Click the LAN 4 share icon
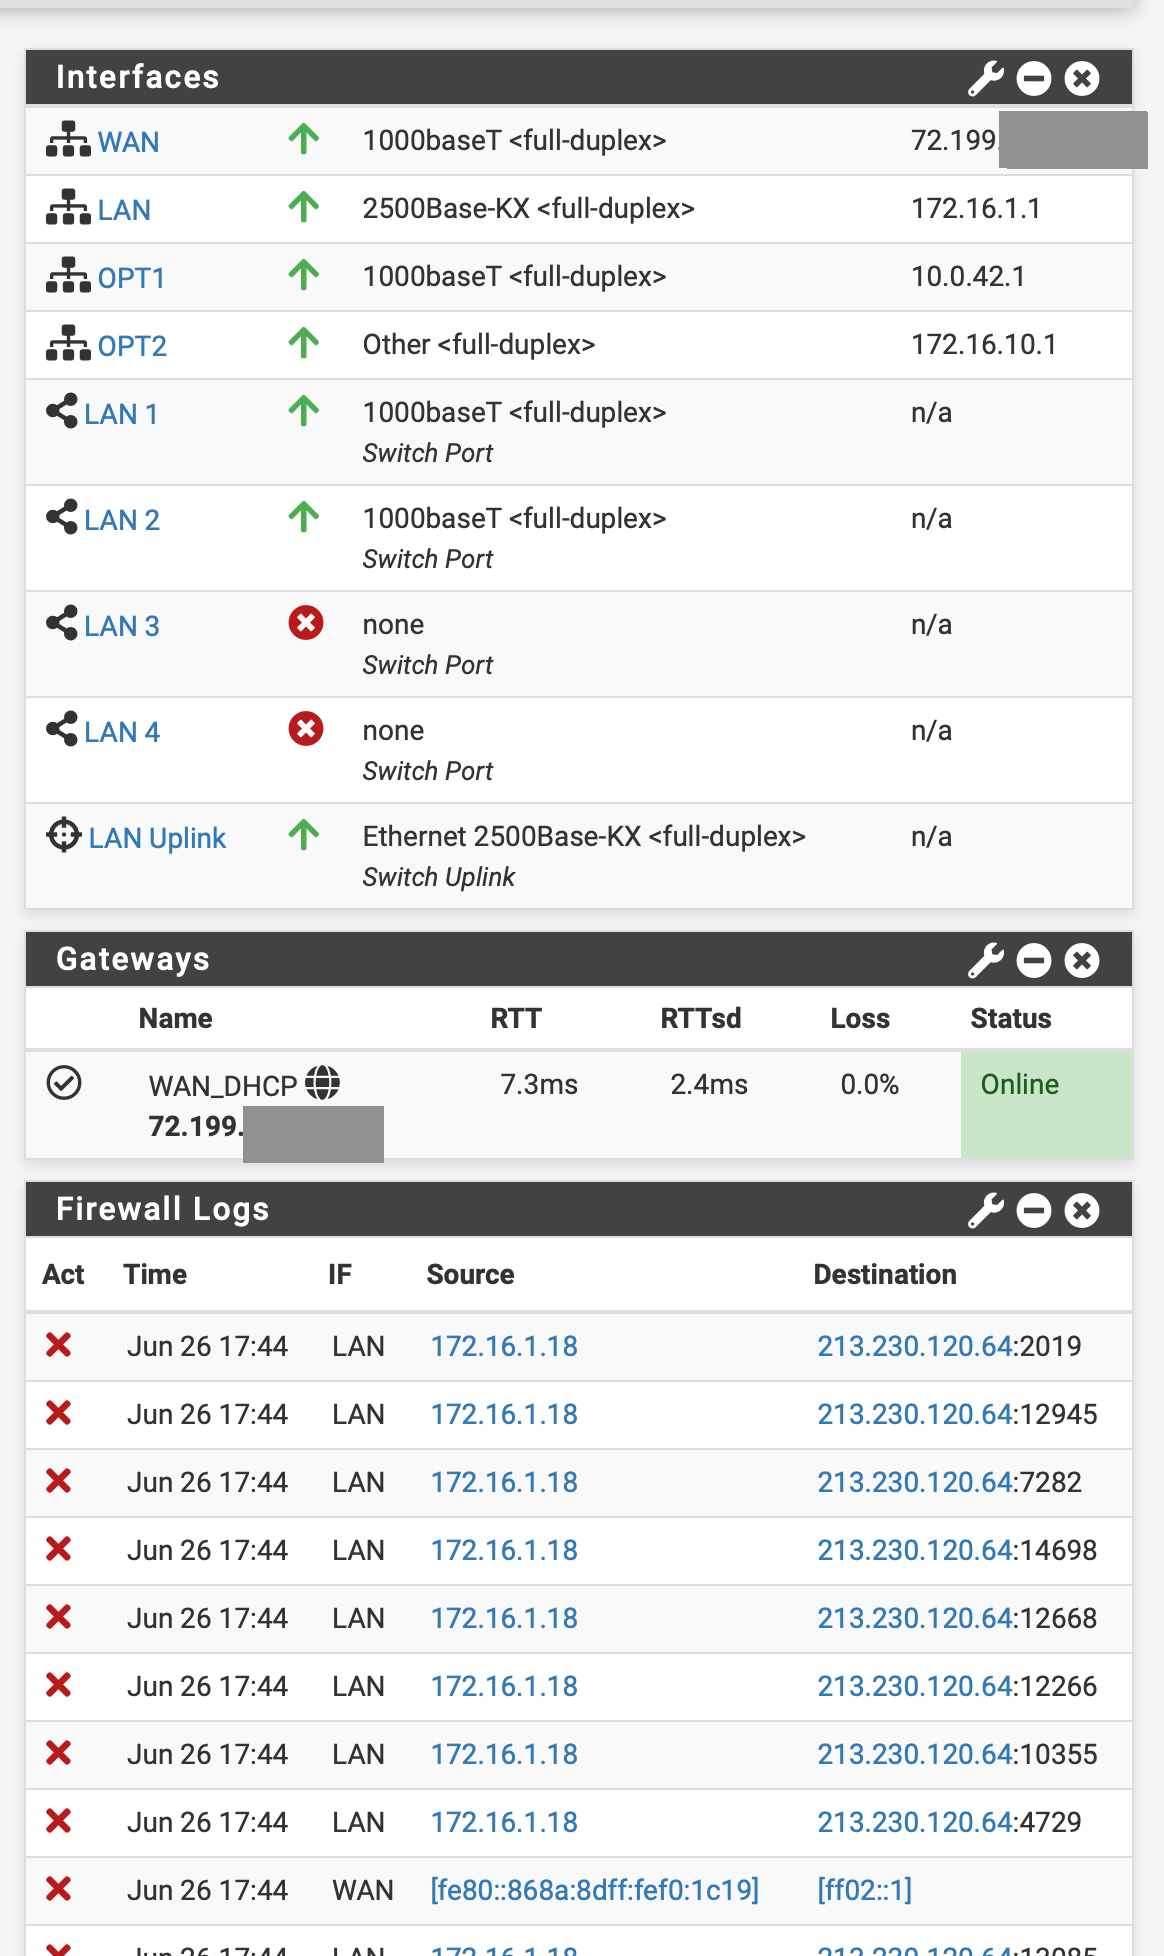 pyautogui.click(x=62, y=729)
